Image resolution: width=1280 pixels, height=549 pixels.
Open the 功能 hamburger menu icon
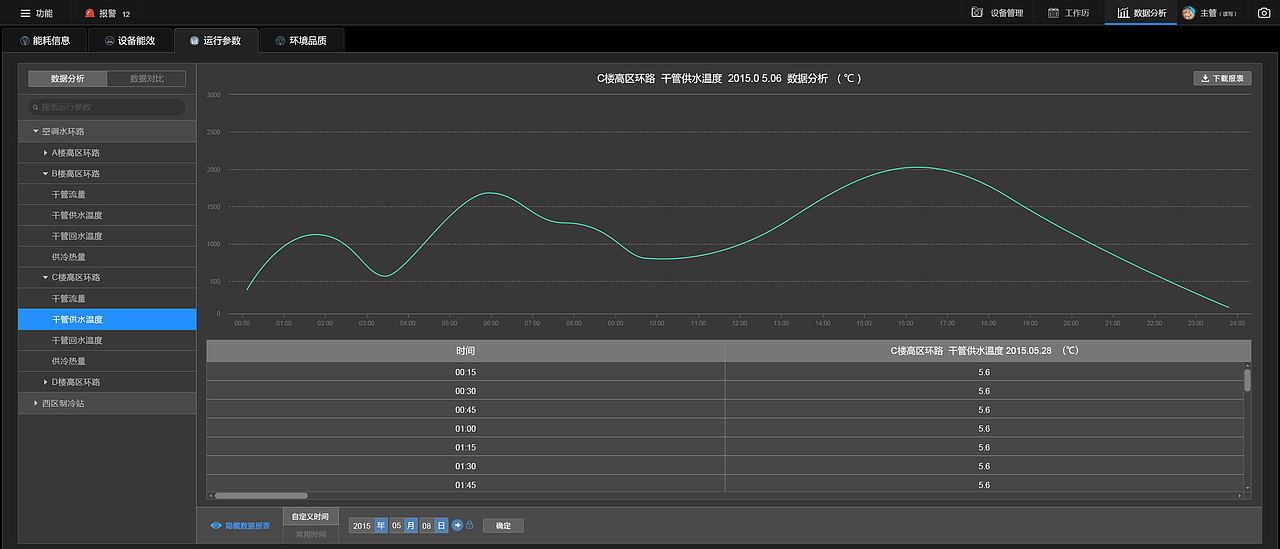click(x=26, y=13)
